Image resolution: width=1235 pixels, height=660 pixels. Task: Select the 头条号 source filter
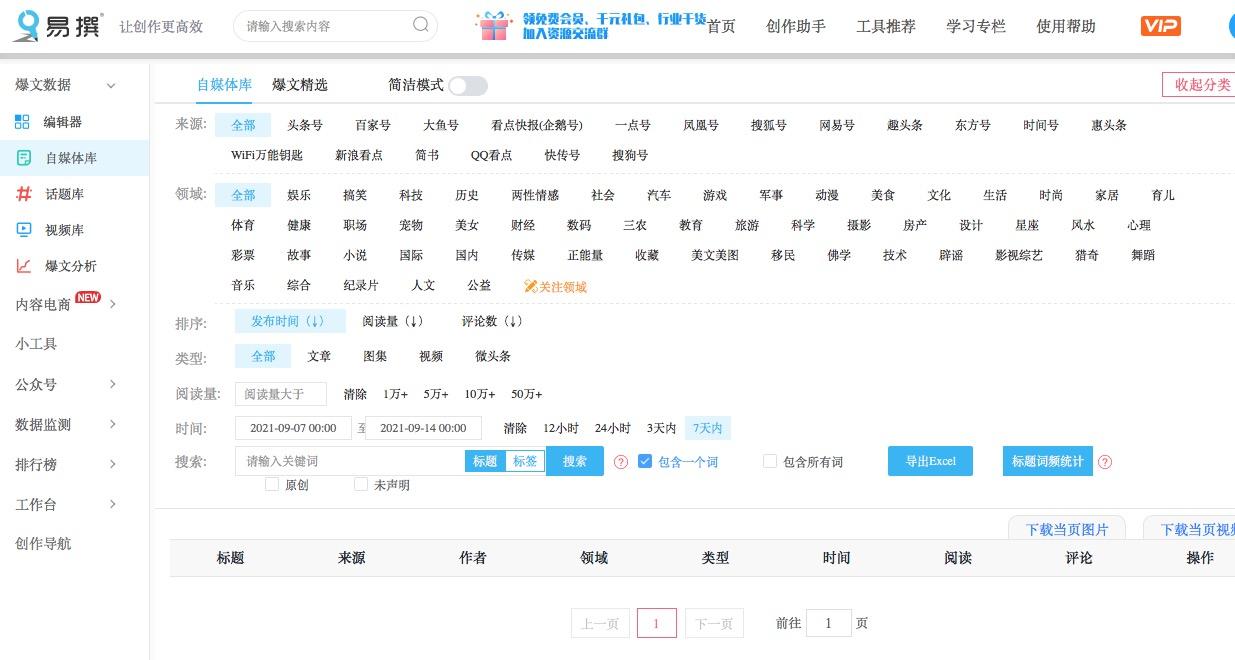click(305, 125)
